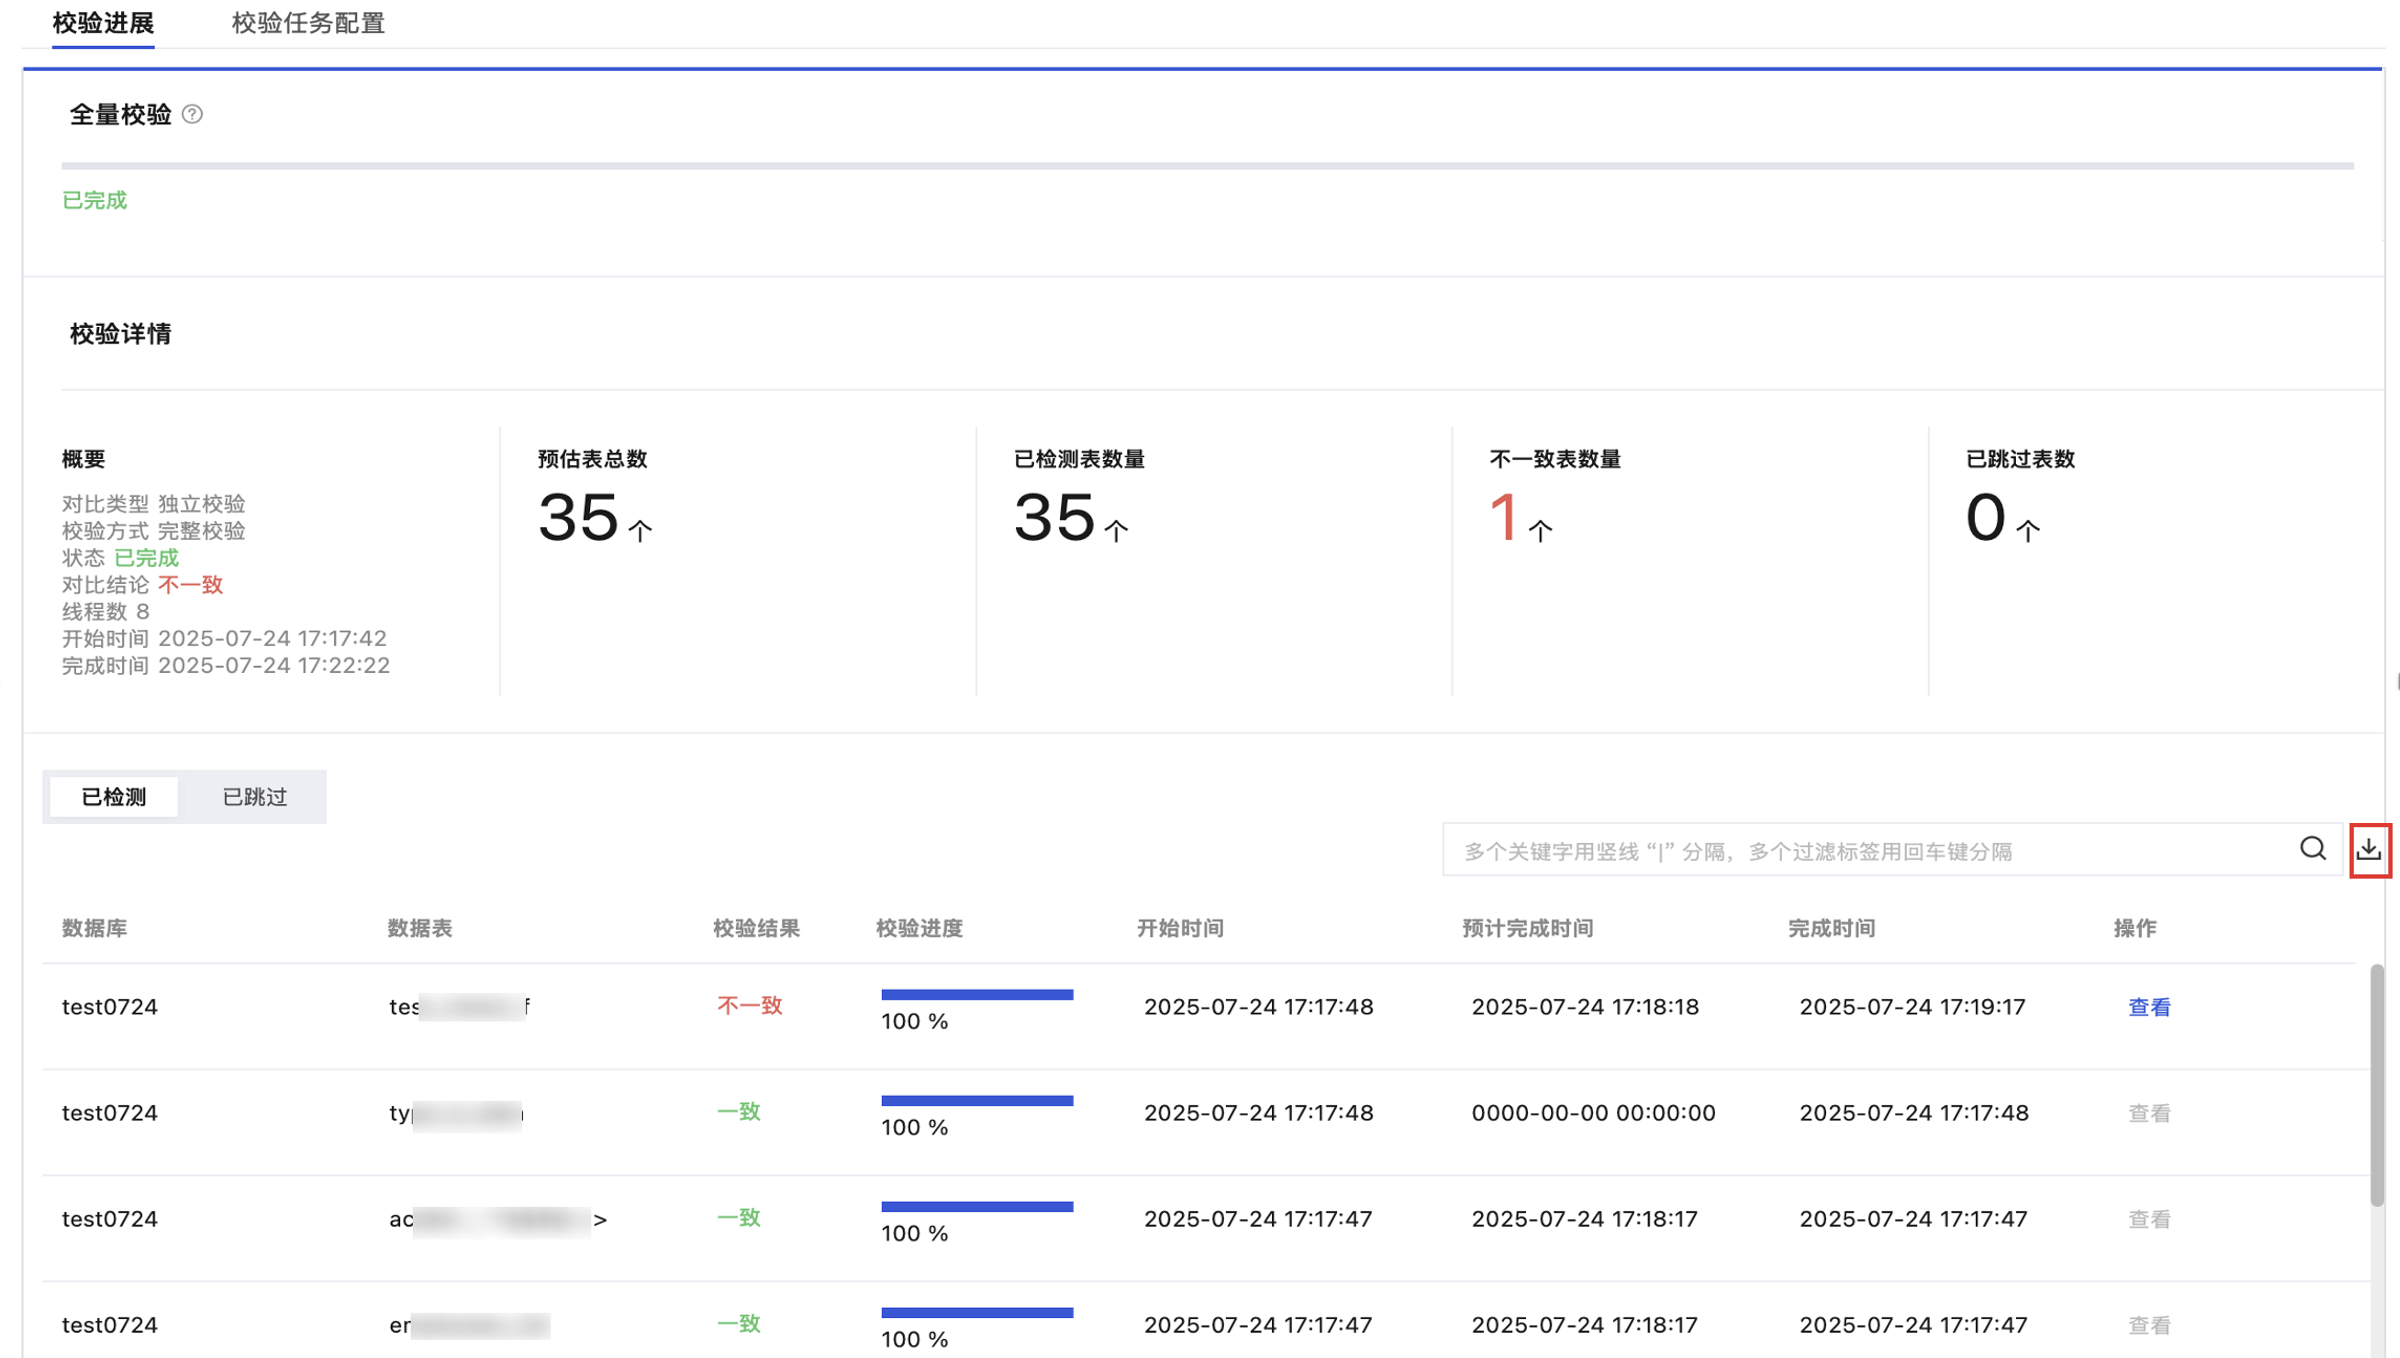This screenshot has width=2400, height=1358.
Task: Click first row 100% progress bar
Action: (976, 994)
